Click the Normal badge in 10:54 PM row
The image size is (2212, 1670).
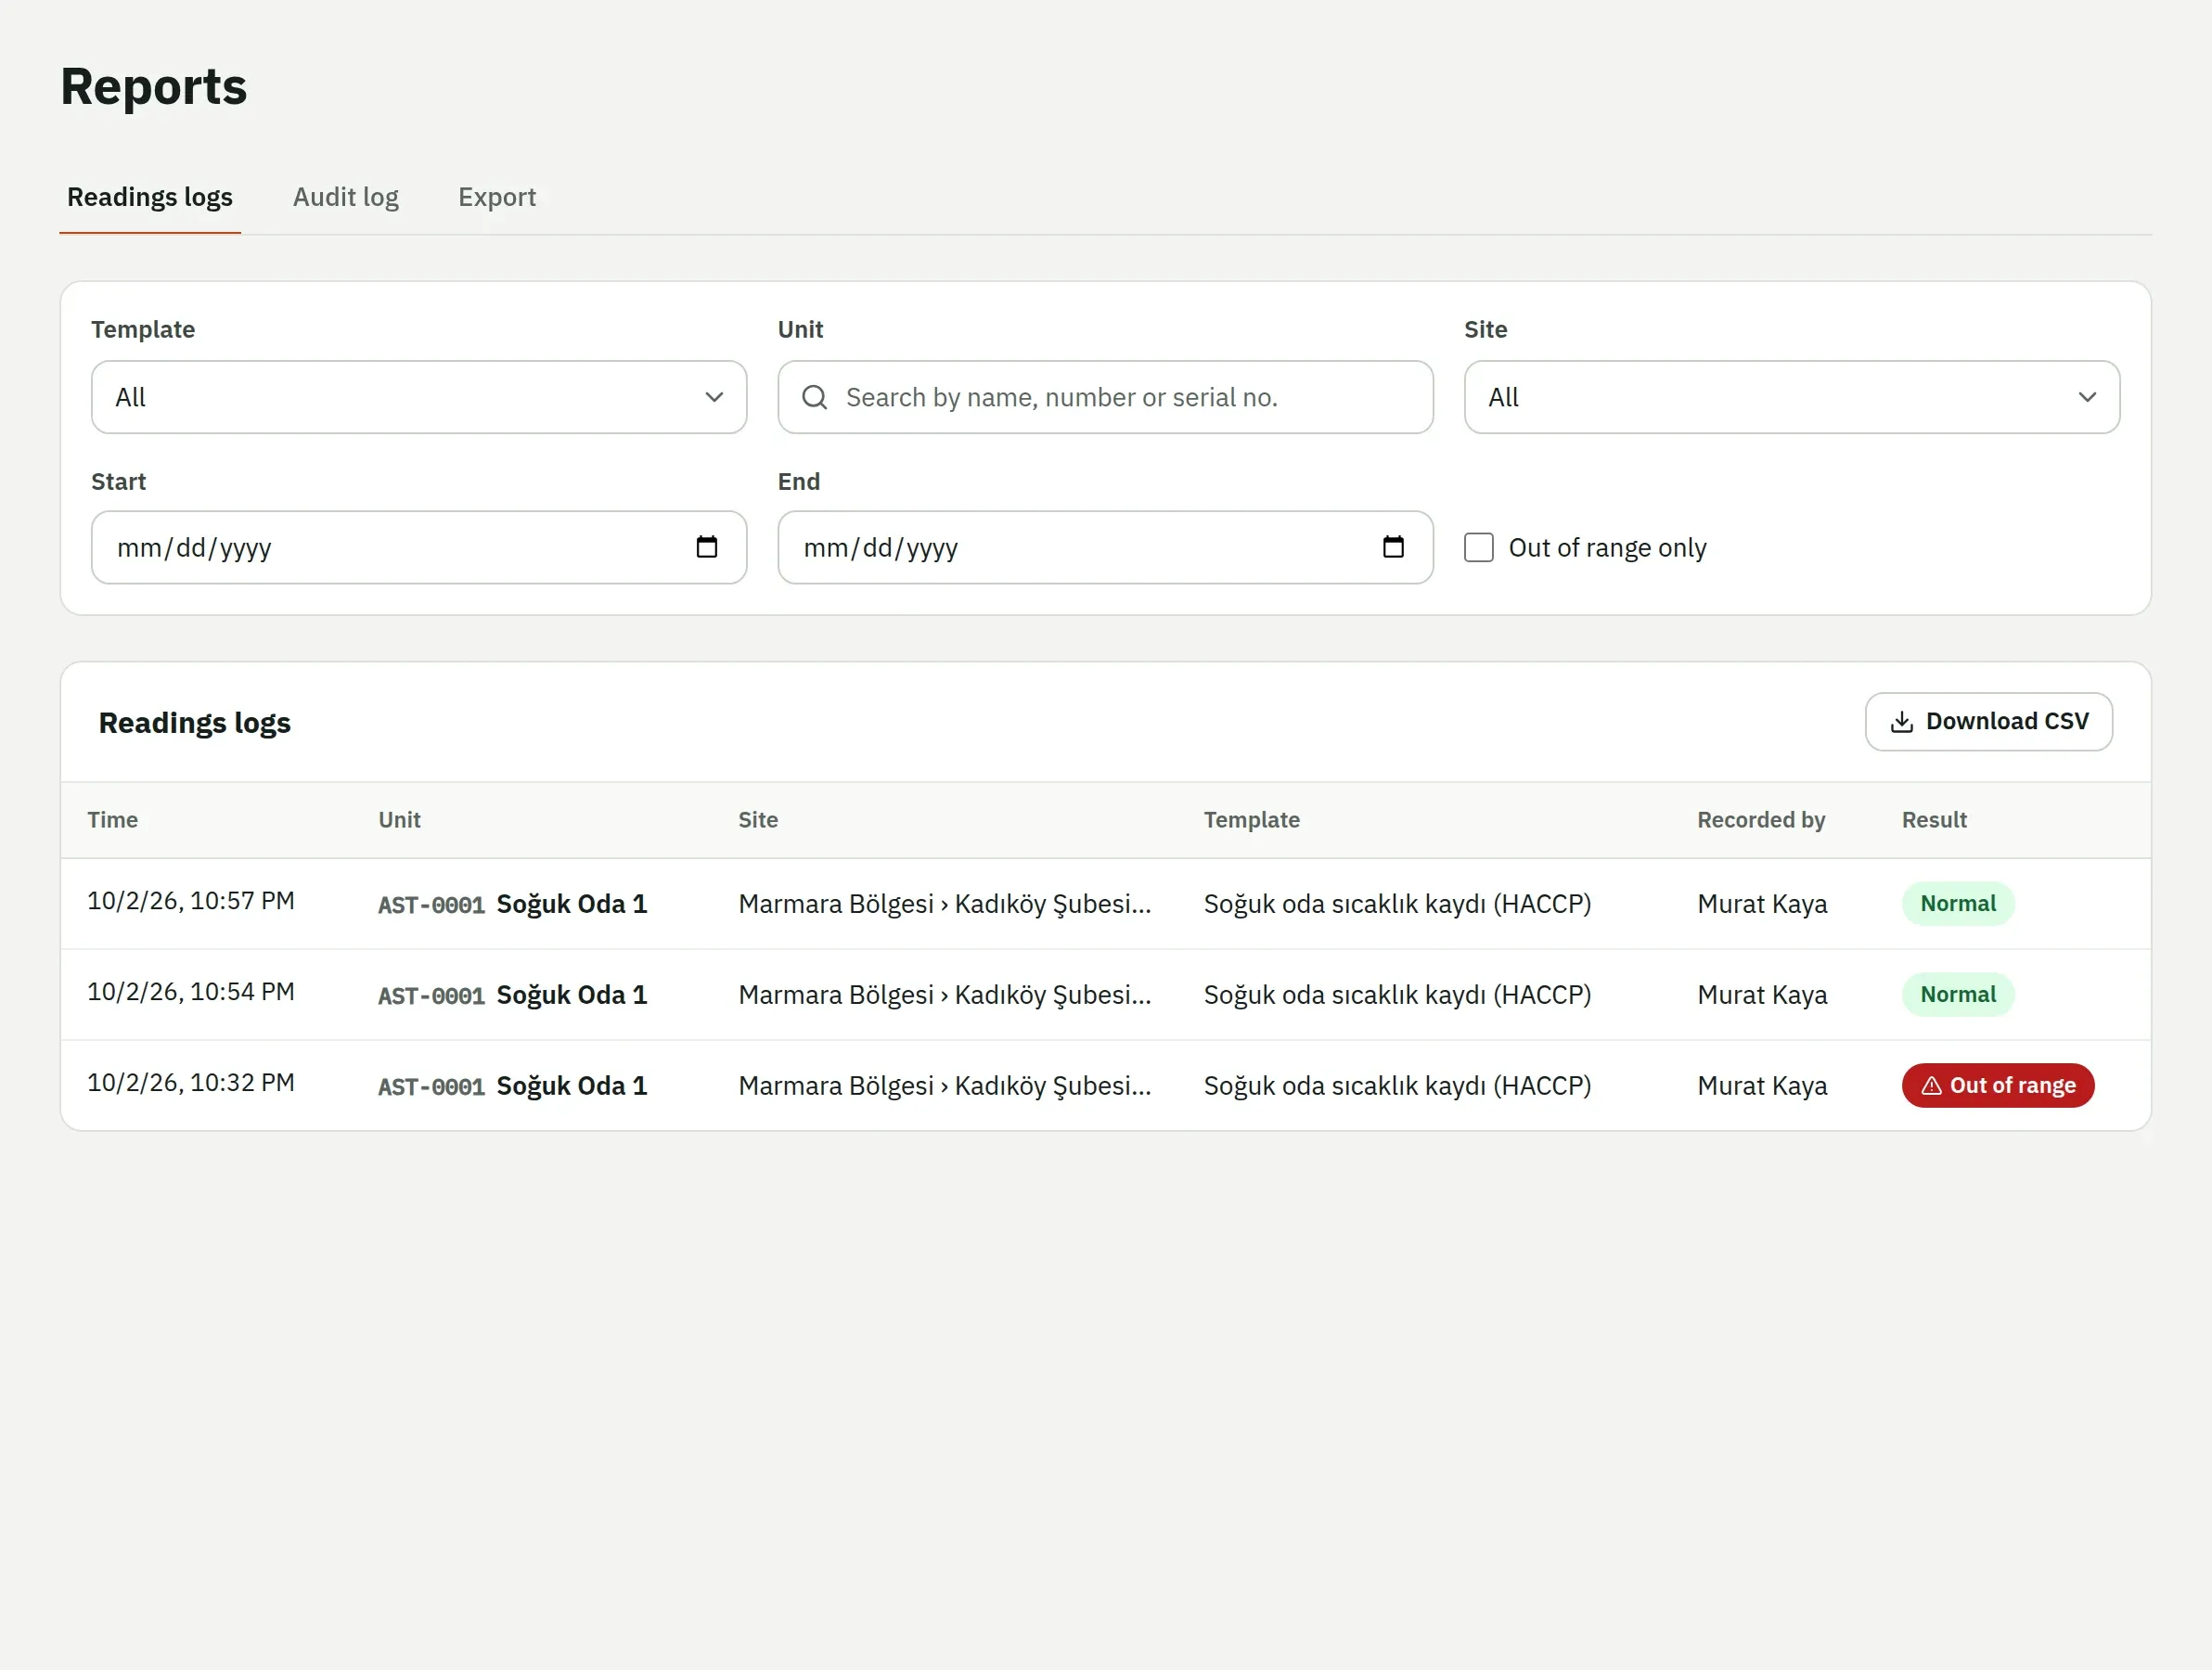click(x=1957, y=995)
